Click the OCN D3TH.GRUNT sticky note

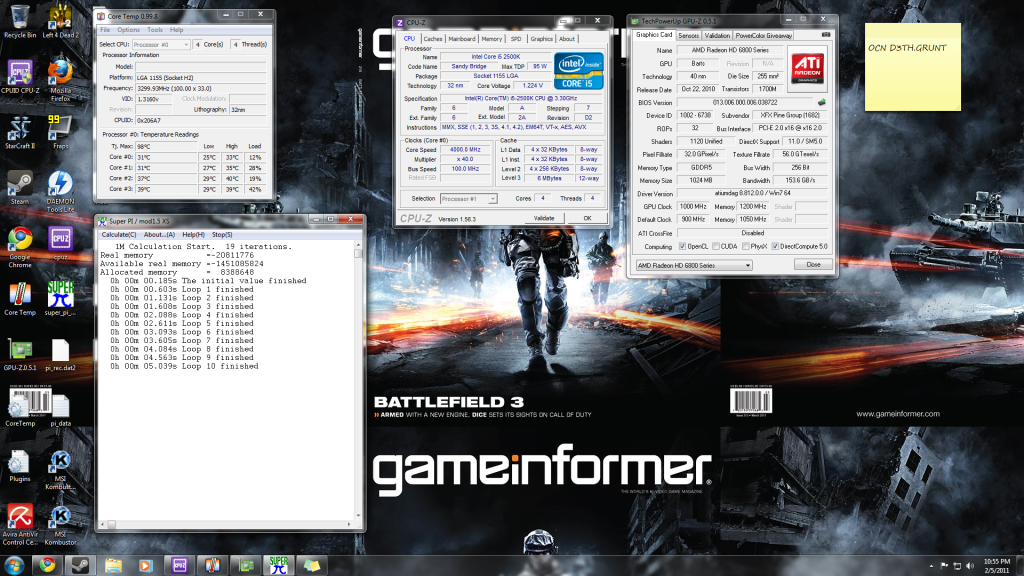click(912, 67)
